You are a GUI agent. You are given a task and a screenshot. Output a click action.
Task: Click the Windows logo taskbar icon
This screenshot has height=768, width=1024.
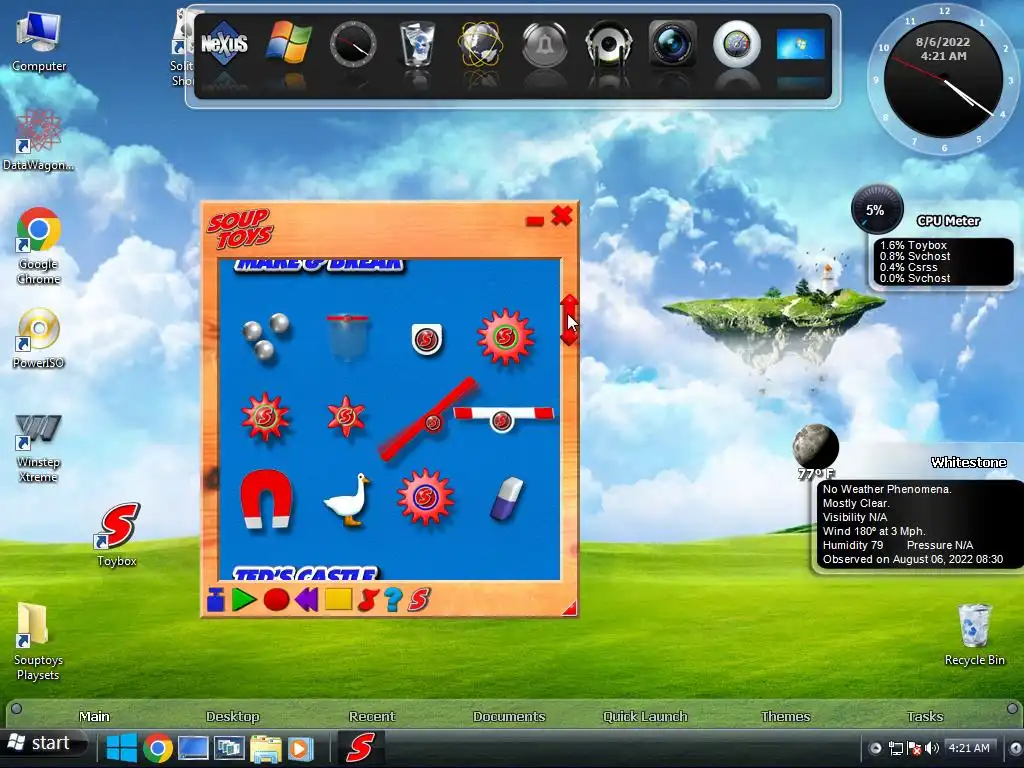pos(122,748)
